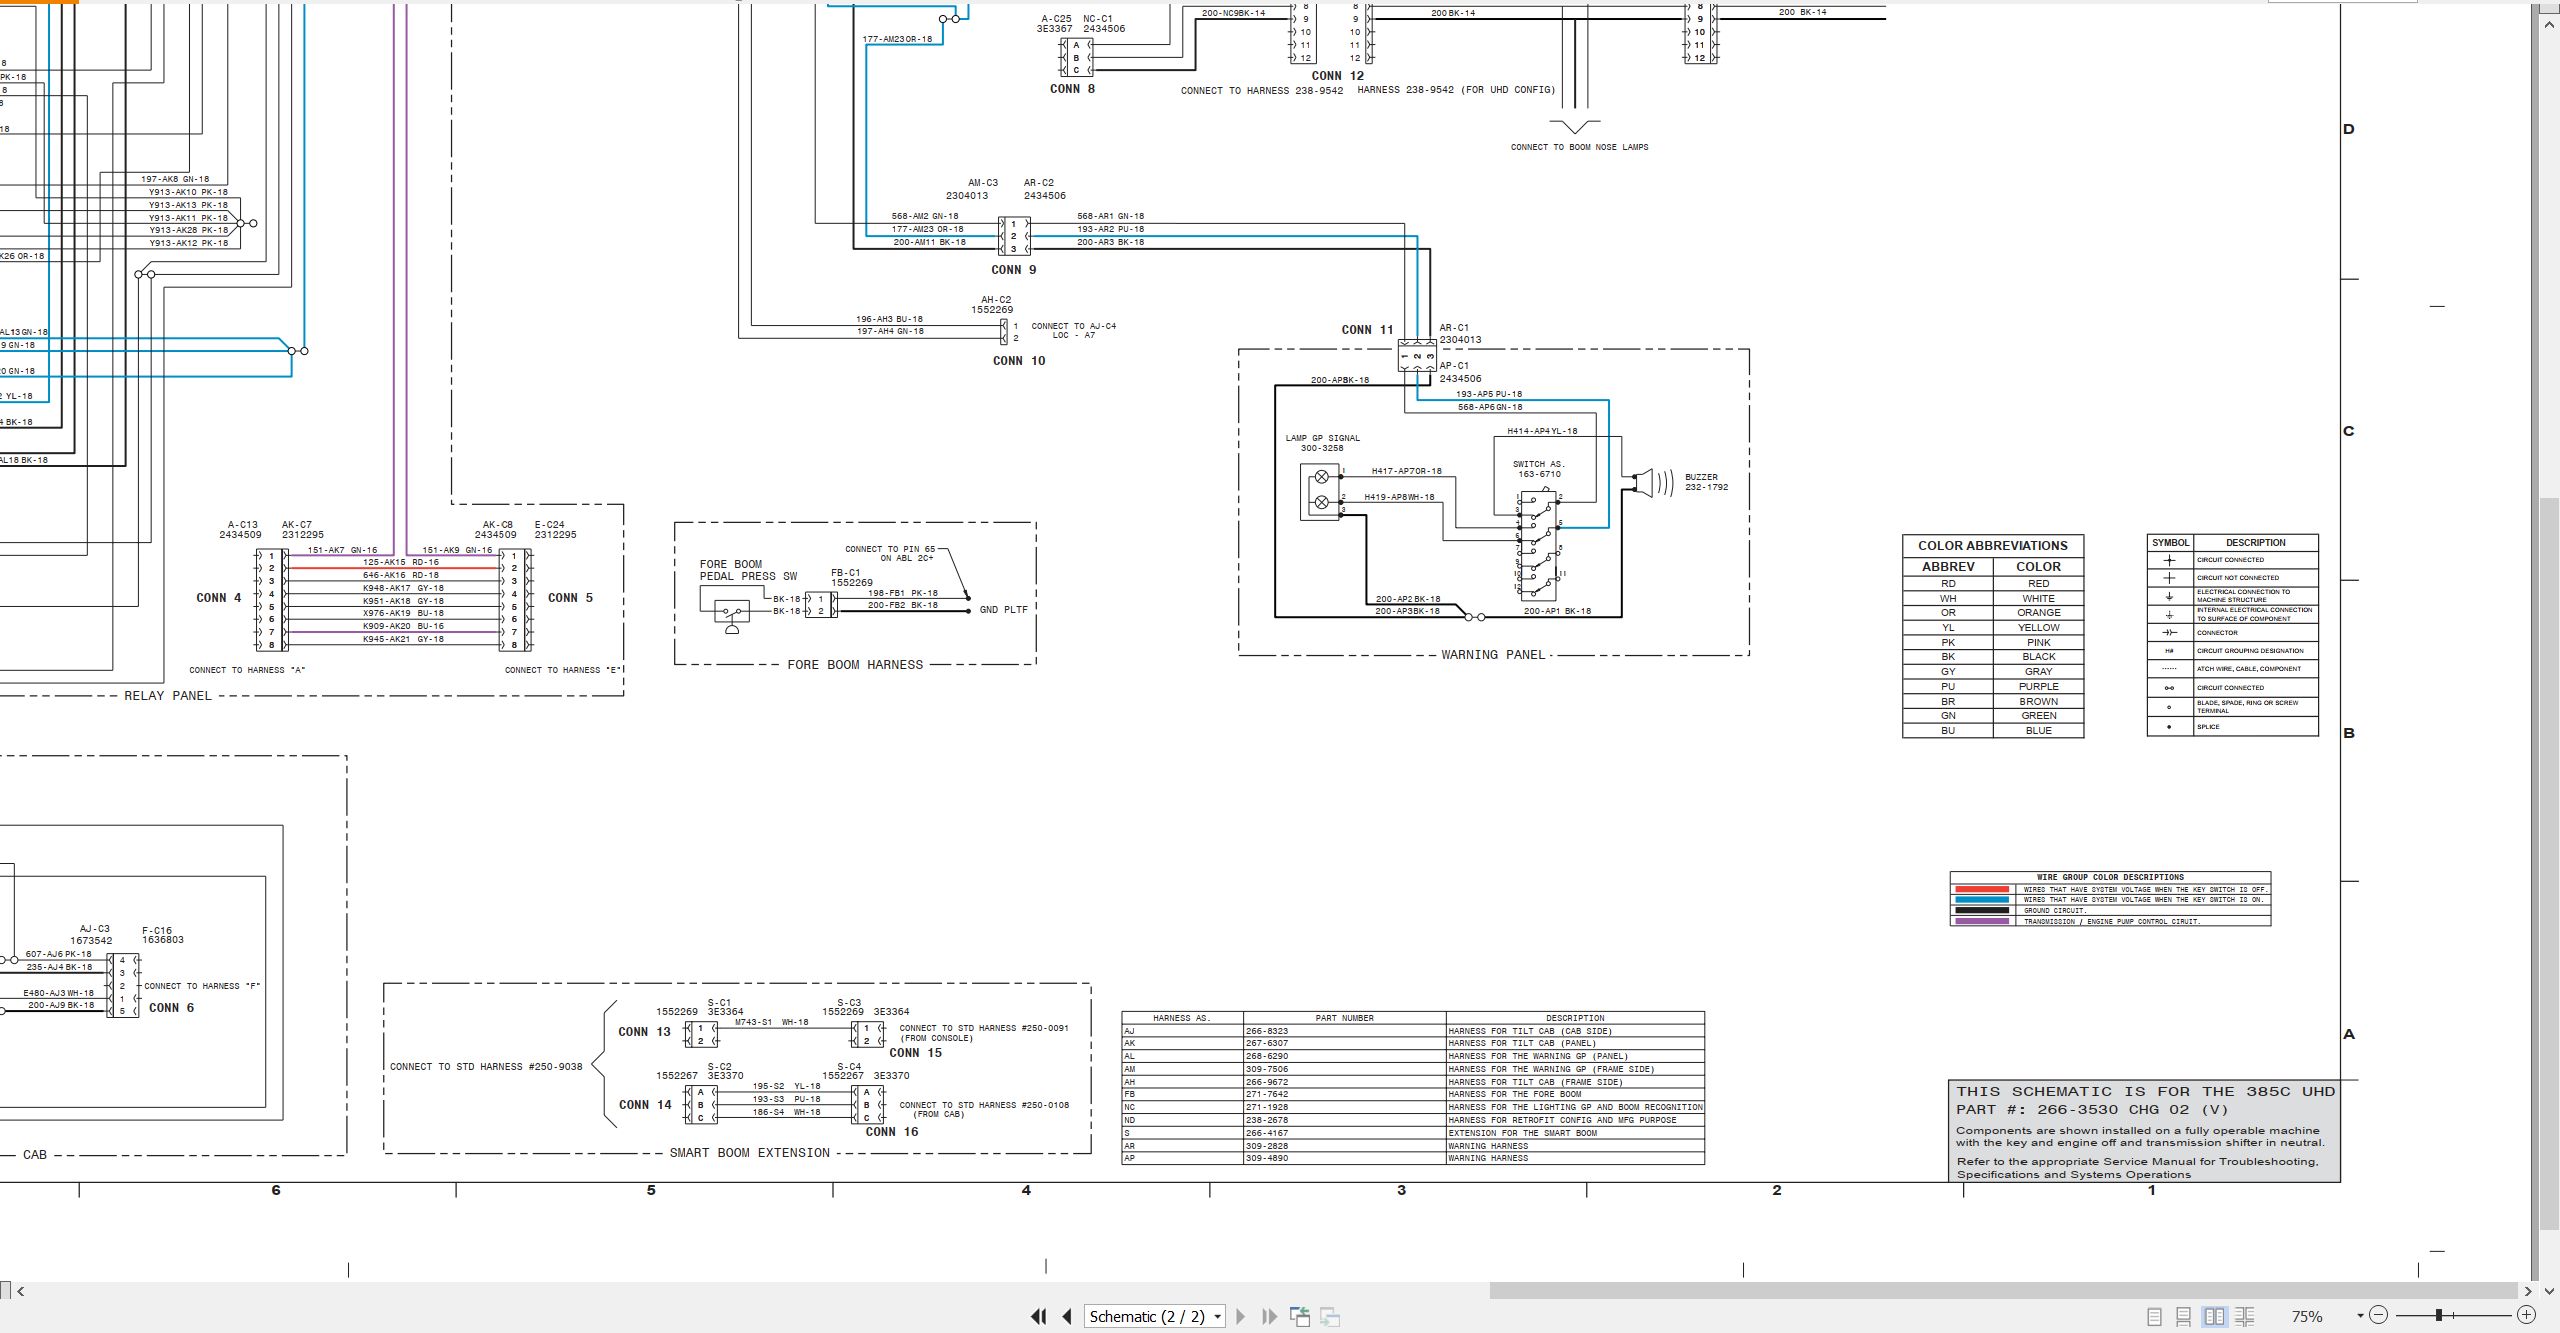Click part number '266-8323' in the harness table
The width and height of the screenshot is (2560, 1333).
1266,1031
